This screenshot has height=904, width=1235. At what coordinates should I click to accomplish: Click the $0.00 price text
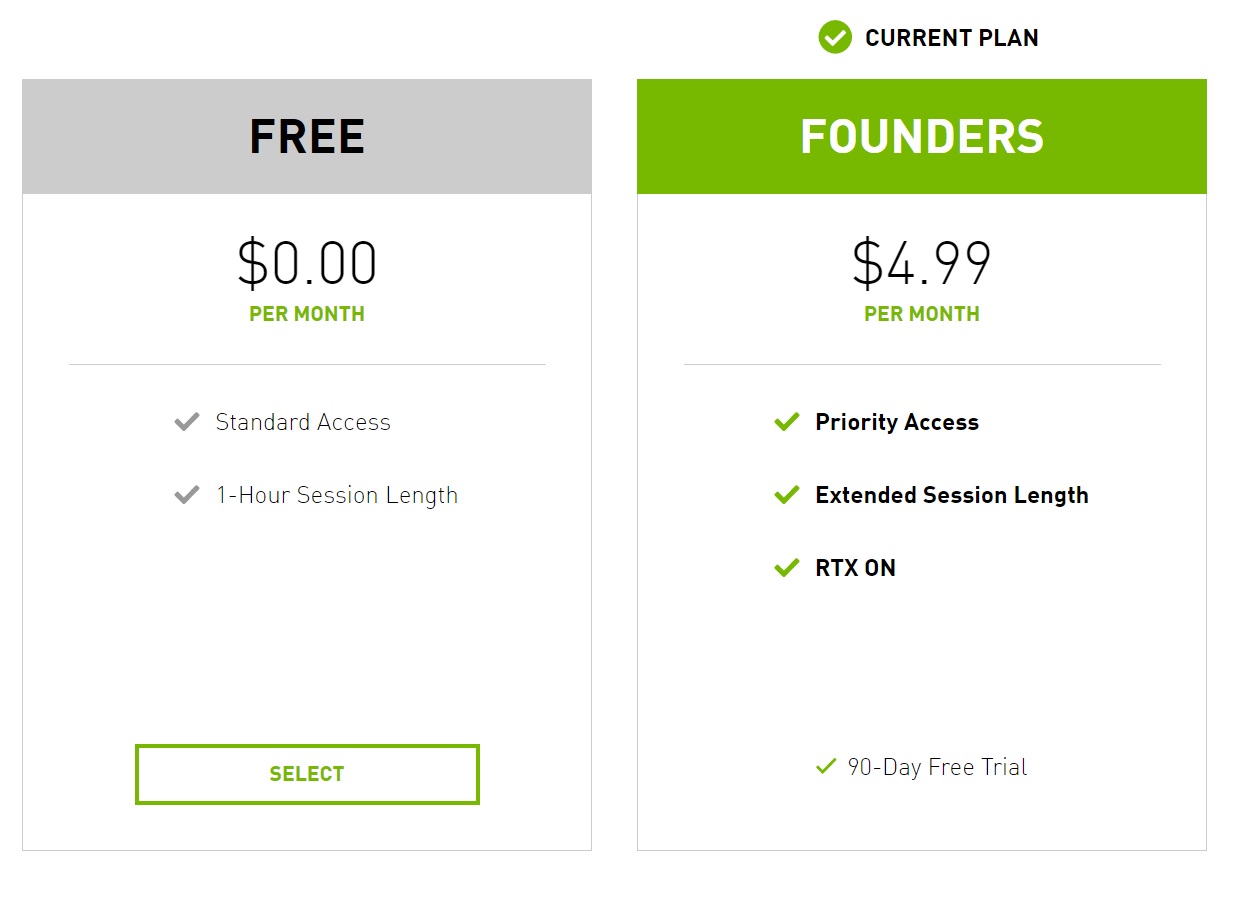point(307,263)
